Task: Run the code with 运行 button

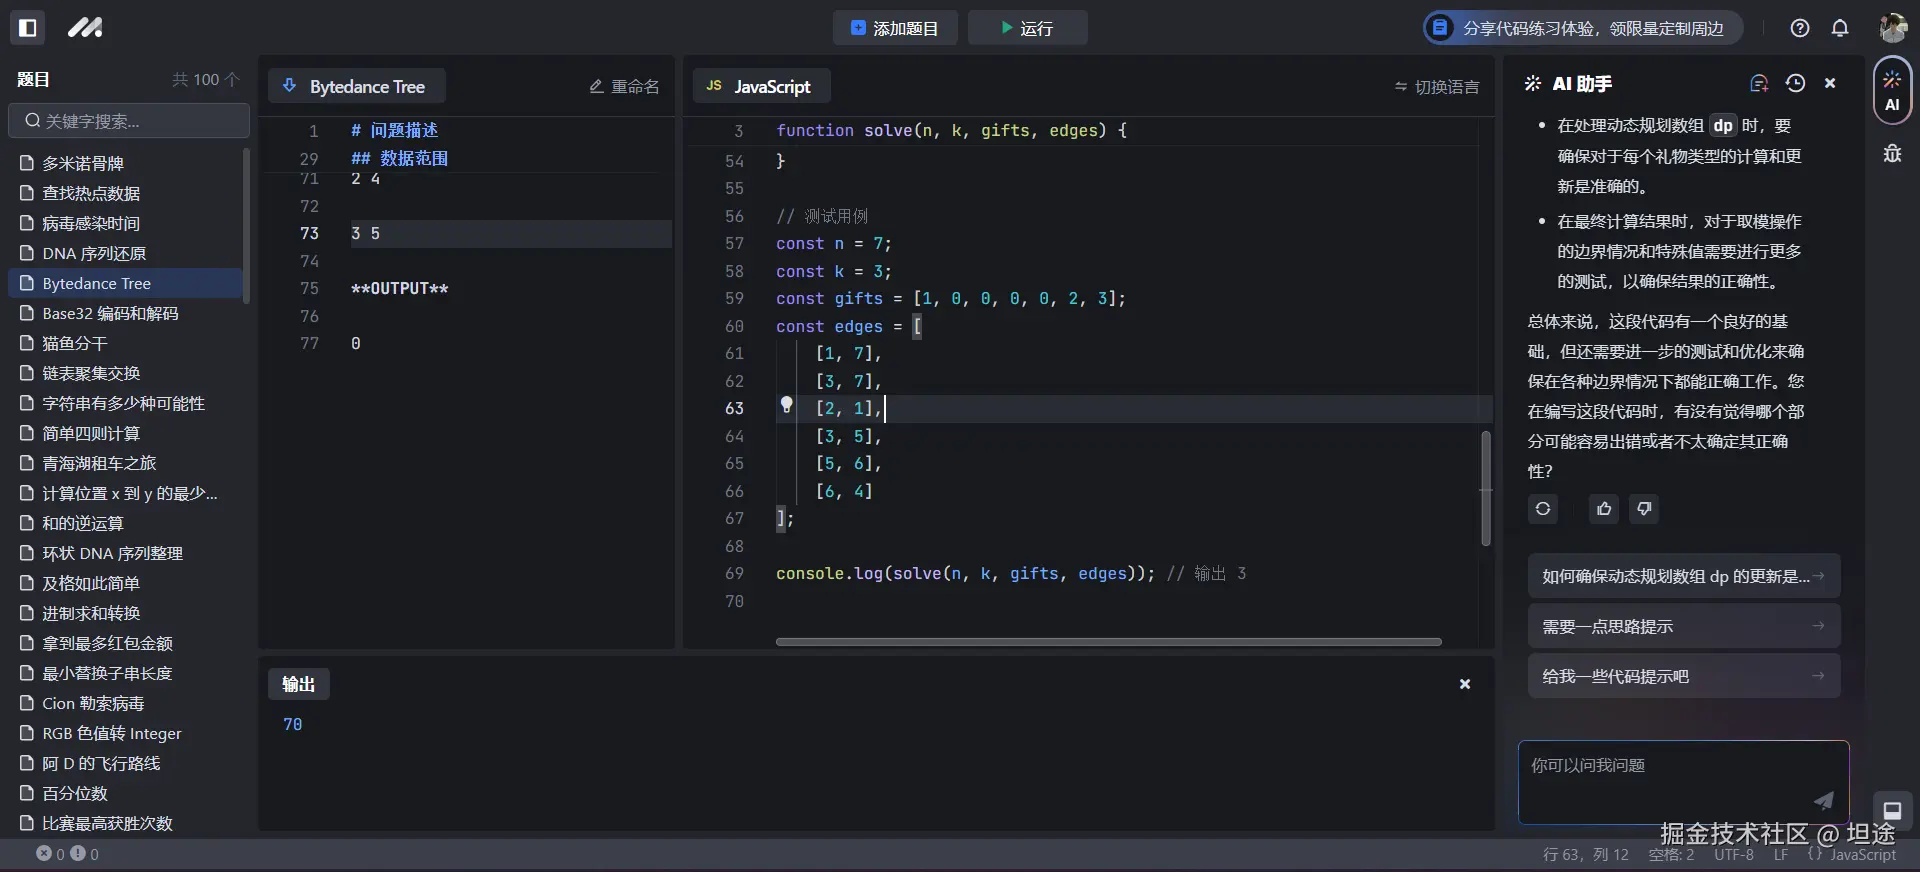Action: tap(1027, 28)
